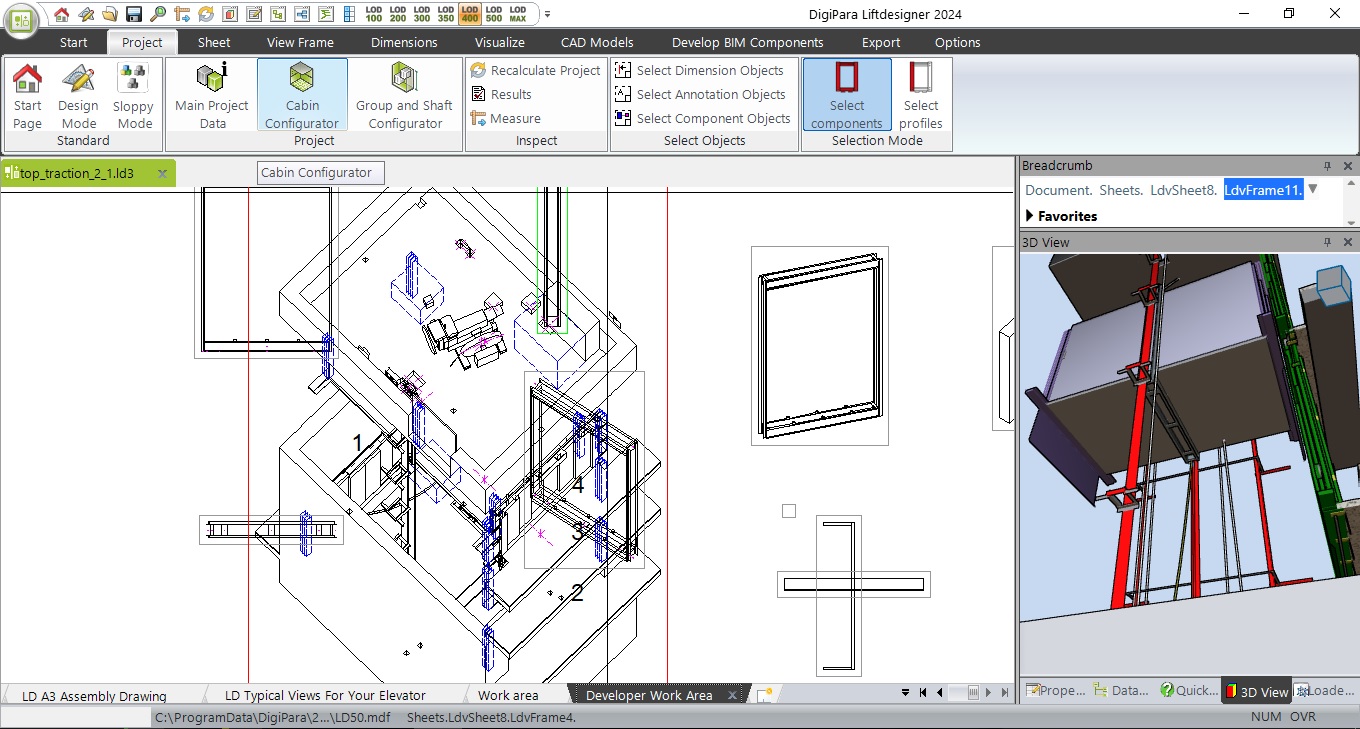Open the Customize Quick Access Toolbar dropdown
The height and width of the screenshot is (729, 1360).
point(547,14)
